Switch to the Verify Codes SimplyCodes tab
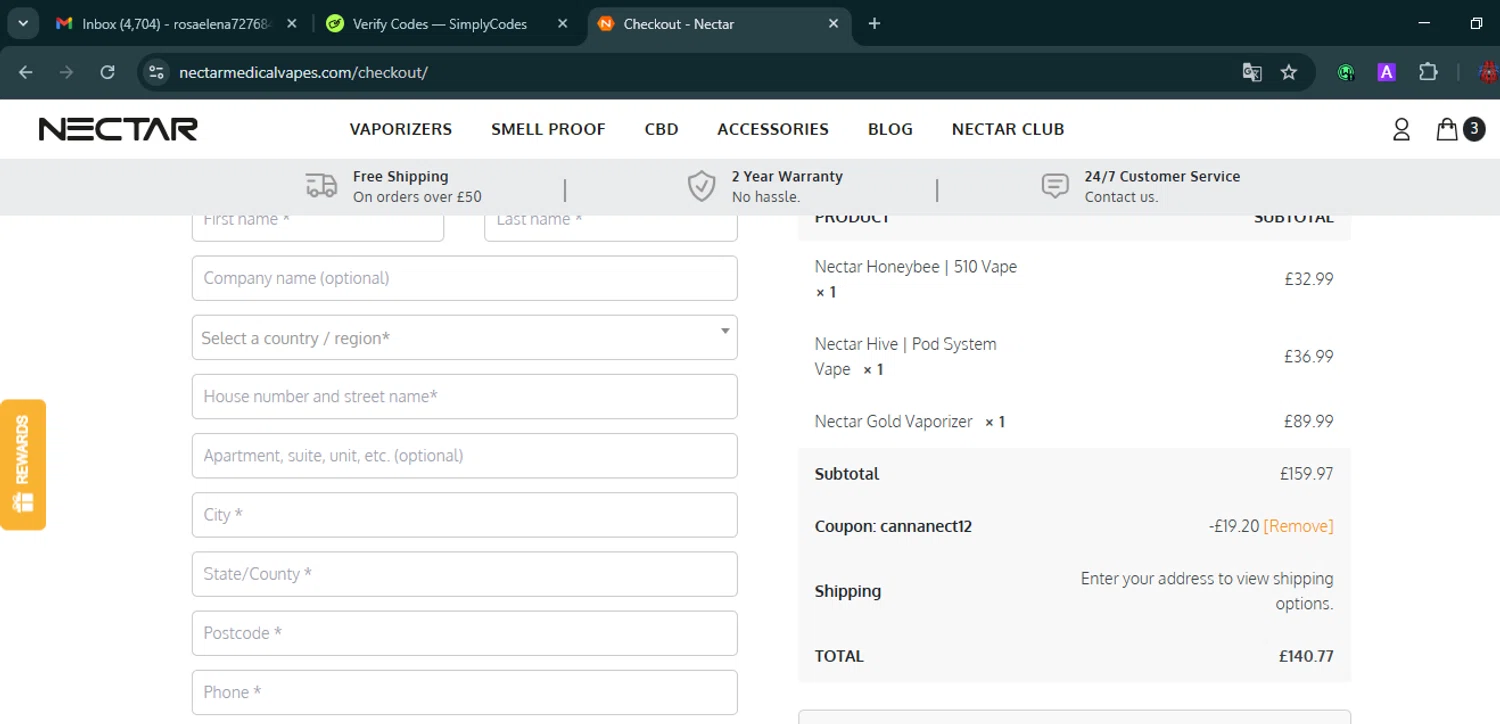 448,24
